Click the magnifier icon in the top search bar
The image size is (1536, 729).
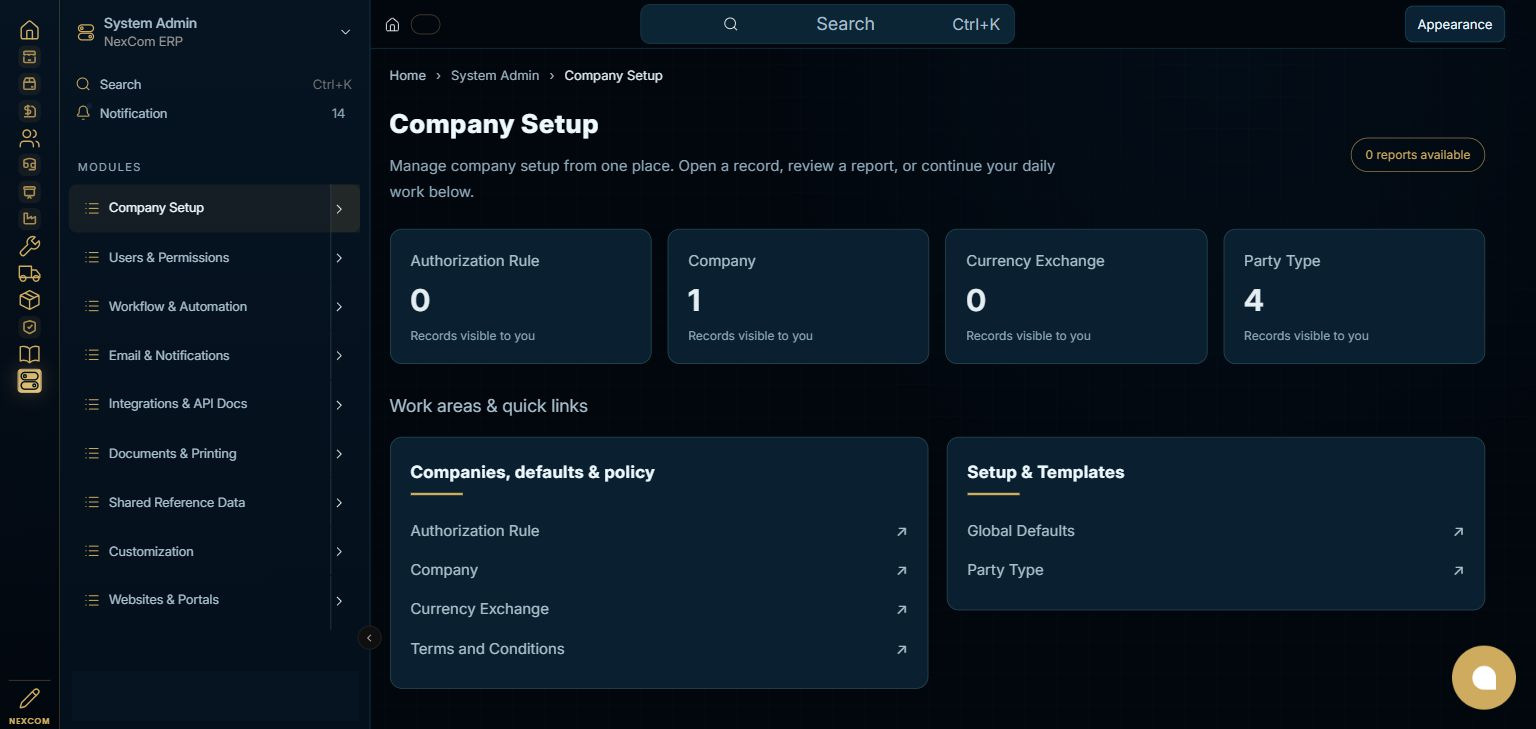[x=731, y=24]
